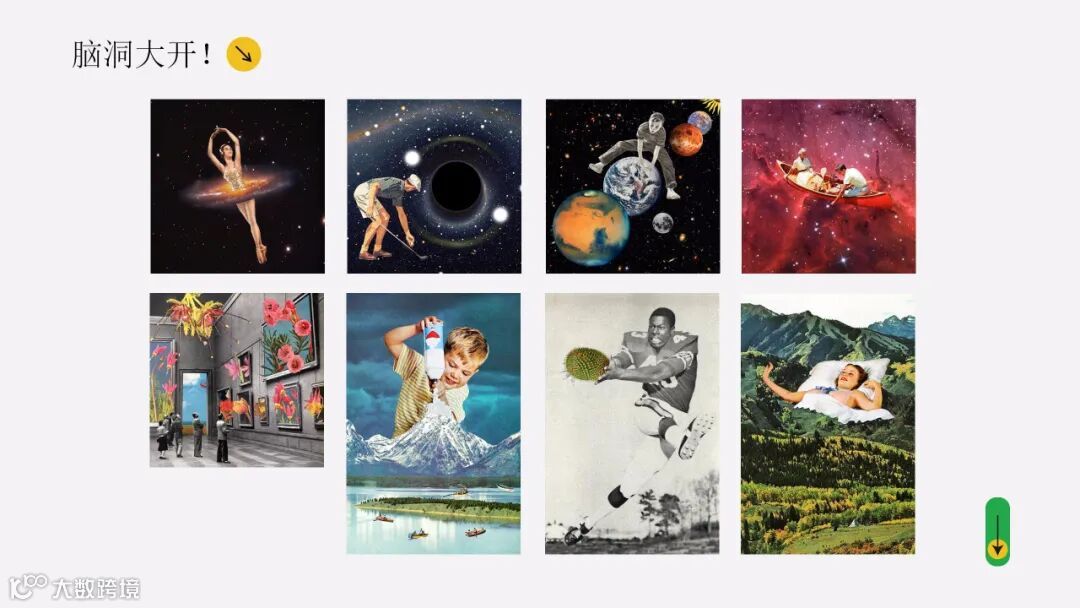Screen dimensions: 1080x608
Task: Open the ballerina galaxy collage thumbnail
Action: [x=238, y=186]
